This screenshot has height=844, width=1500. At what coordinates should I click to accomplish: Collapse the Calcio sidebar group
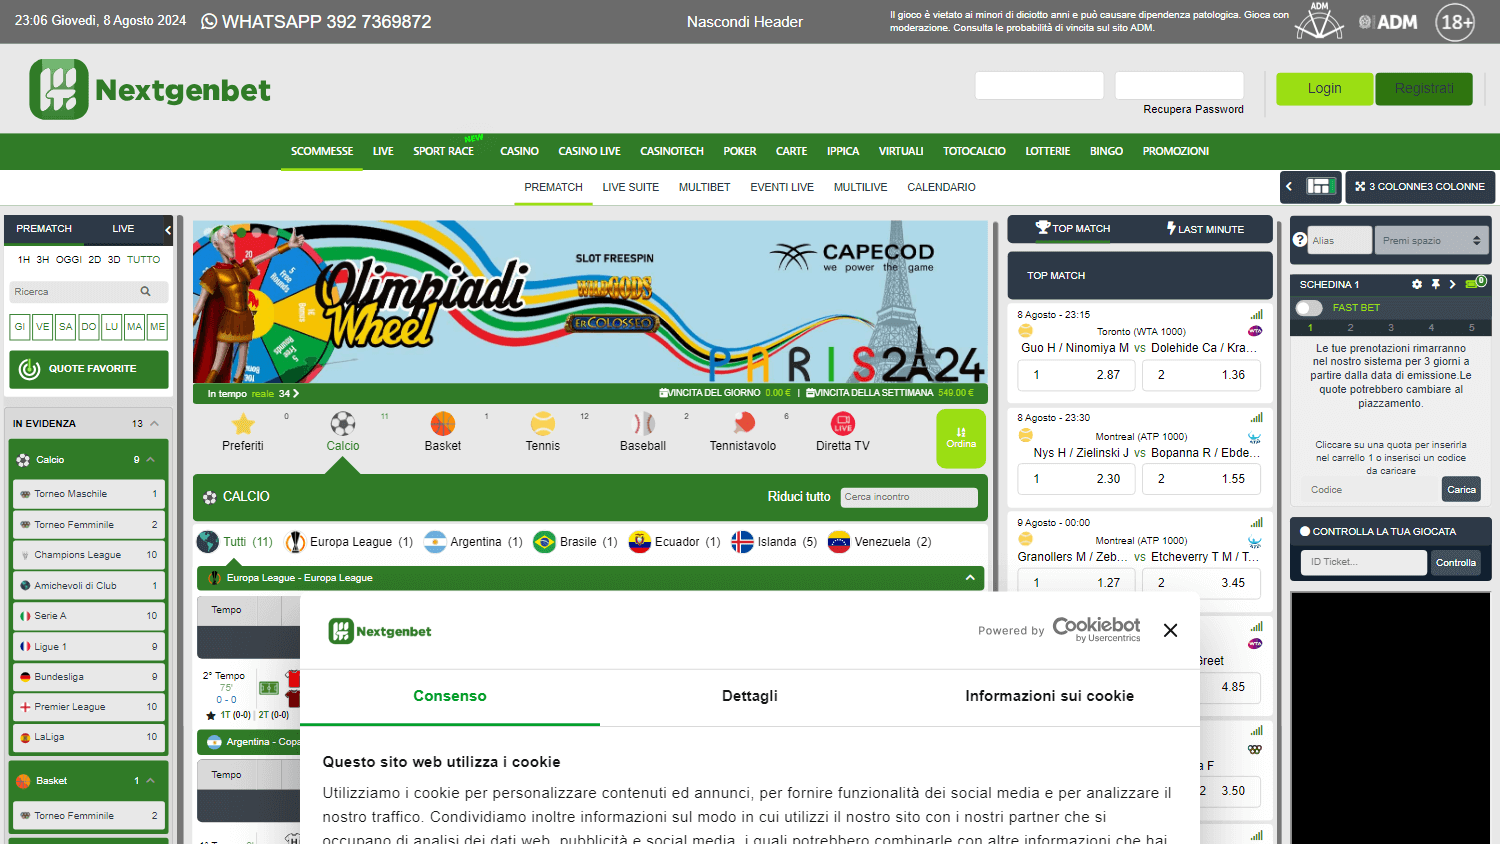tap(151, 460)
